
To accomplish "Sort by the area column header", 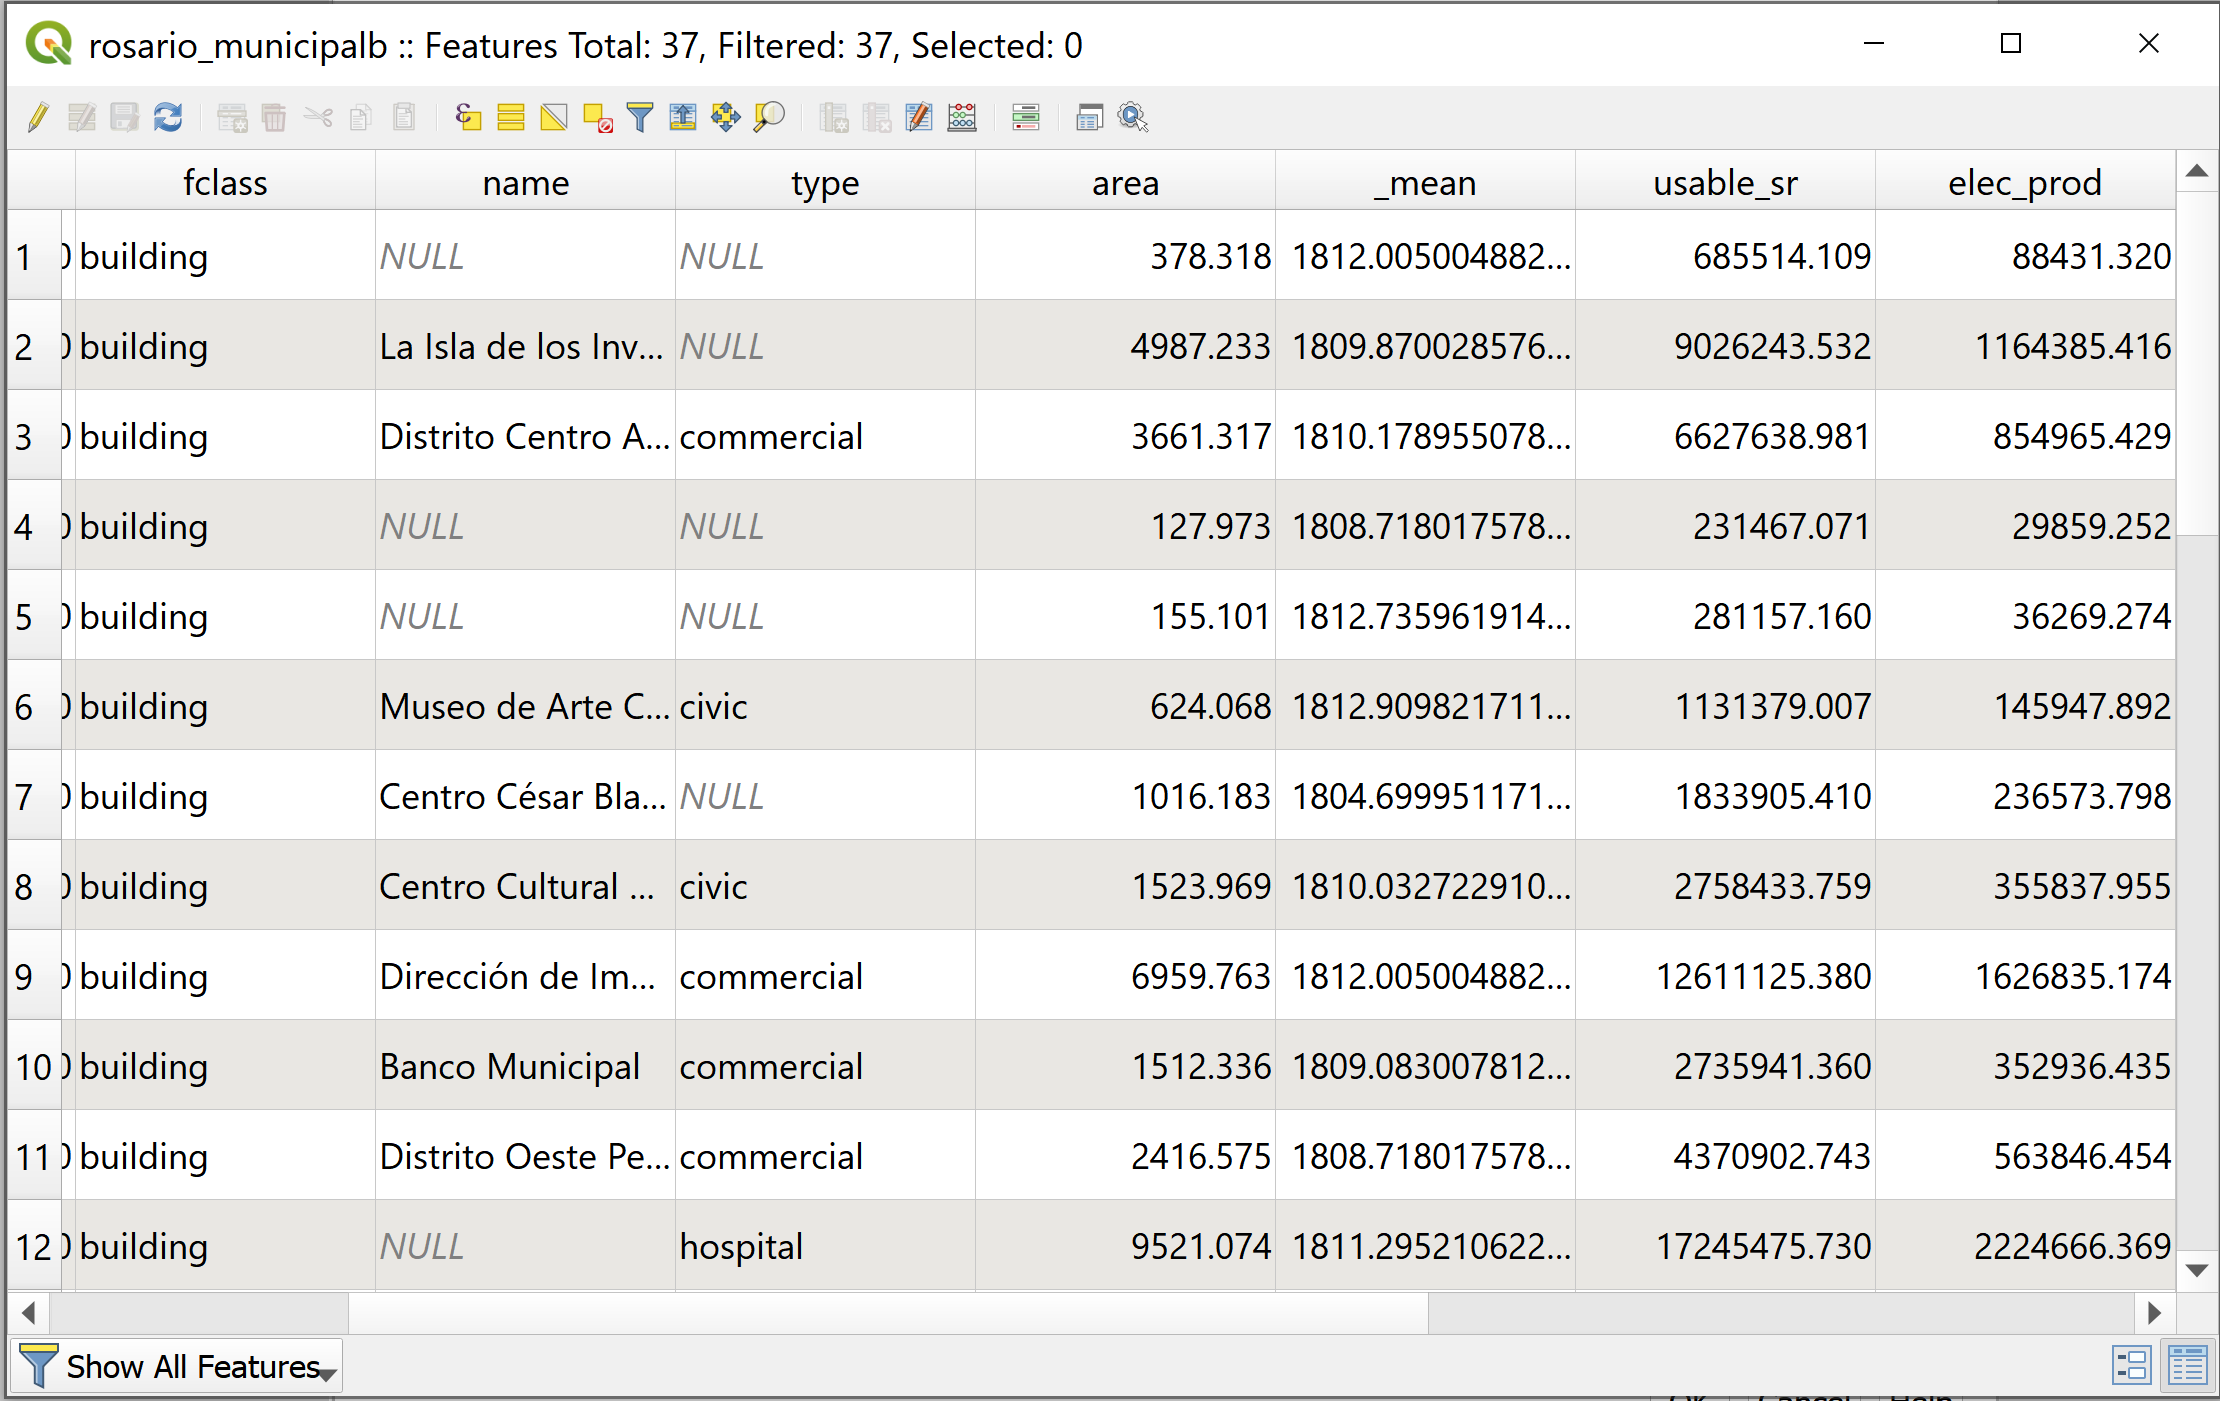I will [x=1125, y=182].
